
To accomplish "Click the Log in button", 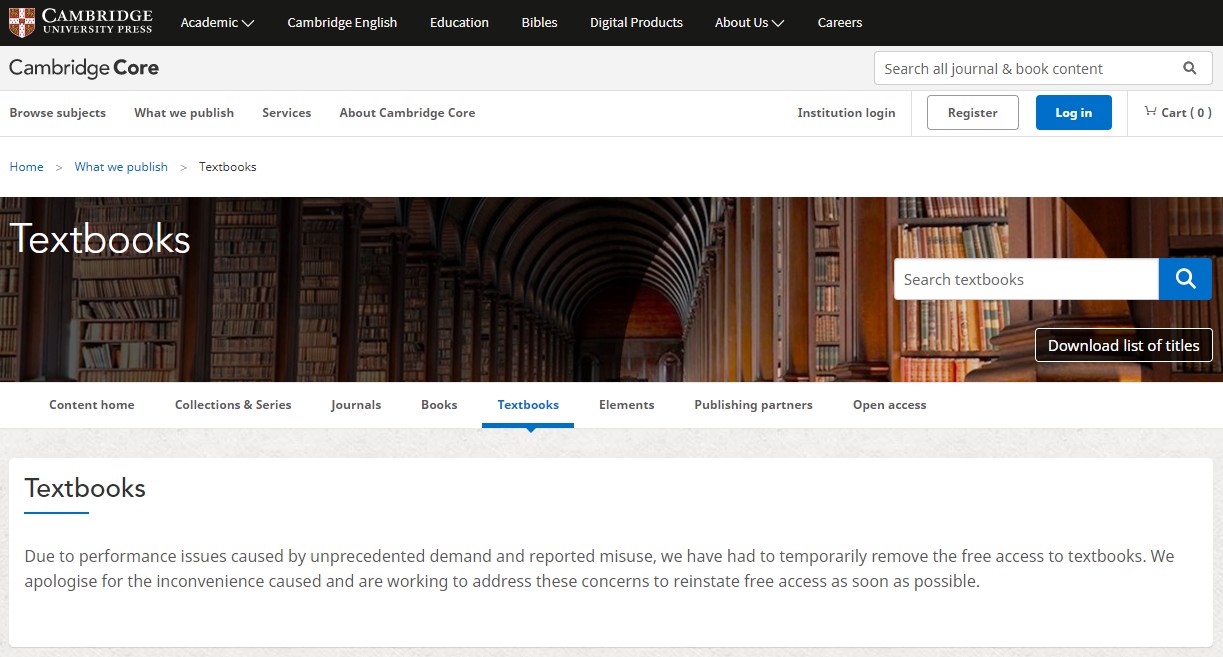I will coord(1073,113).
